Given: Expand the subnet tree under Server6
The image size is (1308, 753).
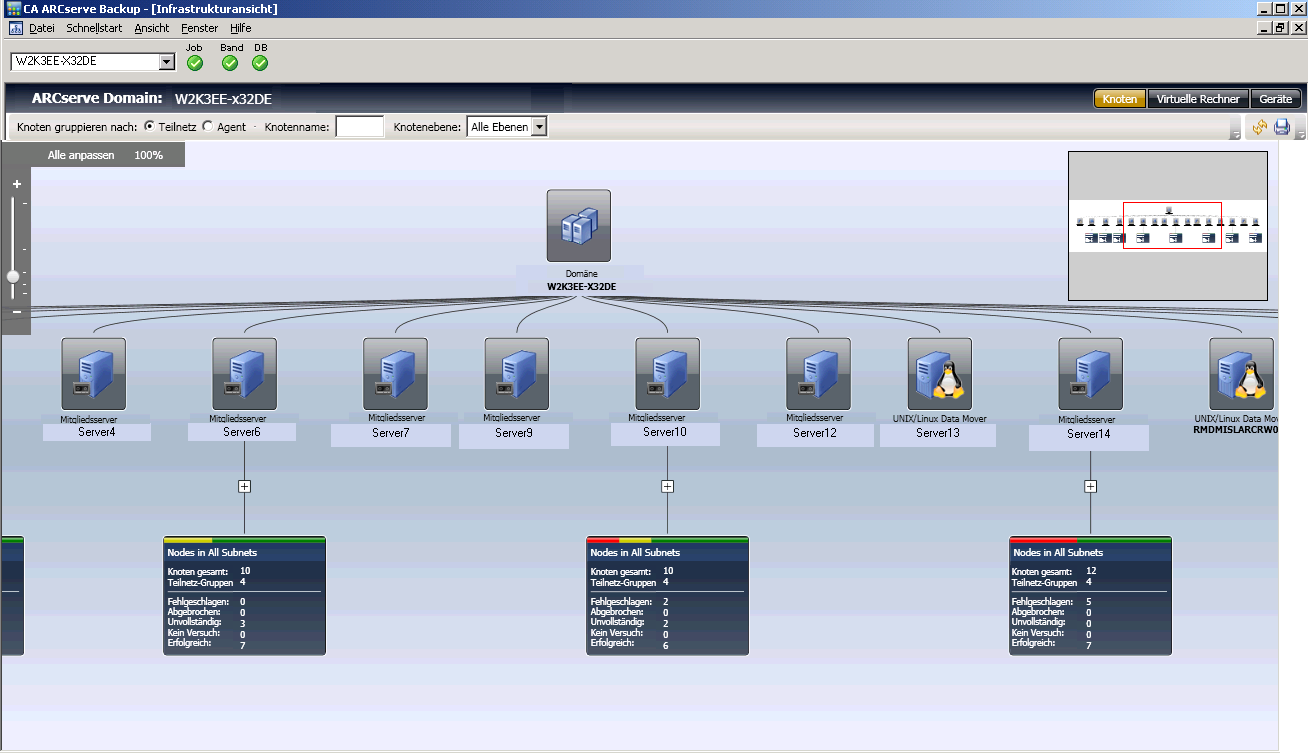Looking at the screenshot, I should coord(245,486).
